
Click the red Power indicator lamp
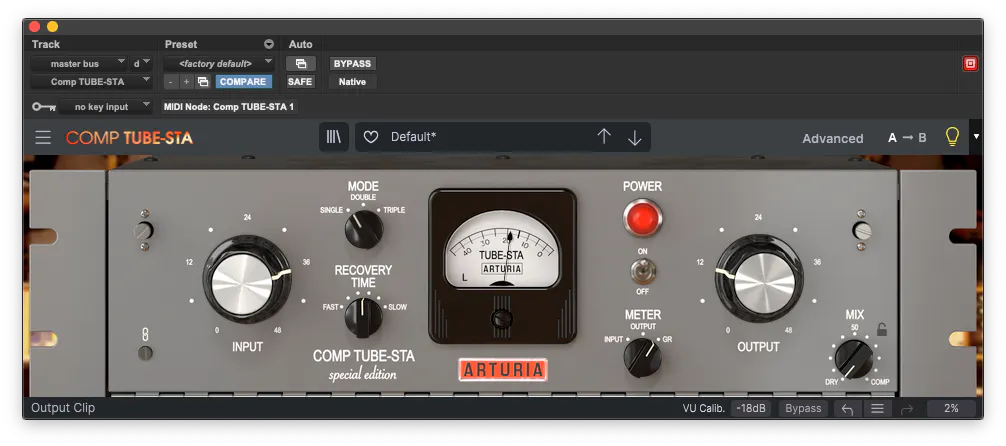642,218
